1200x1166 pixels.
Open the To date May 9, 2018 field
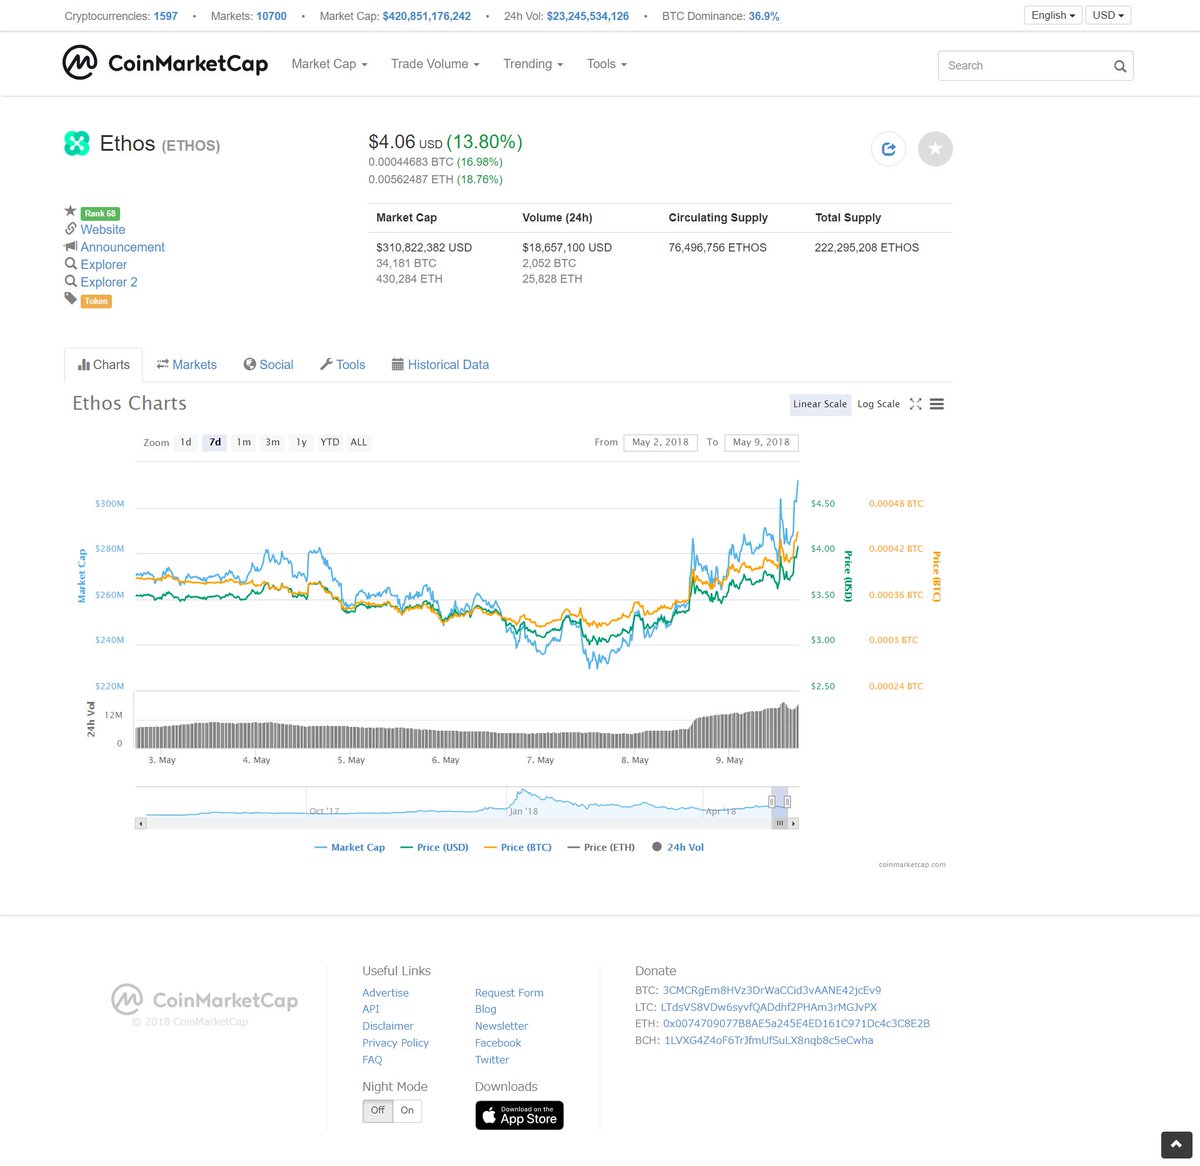[x=761, y=442]
